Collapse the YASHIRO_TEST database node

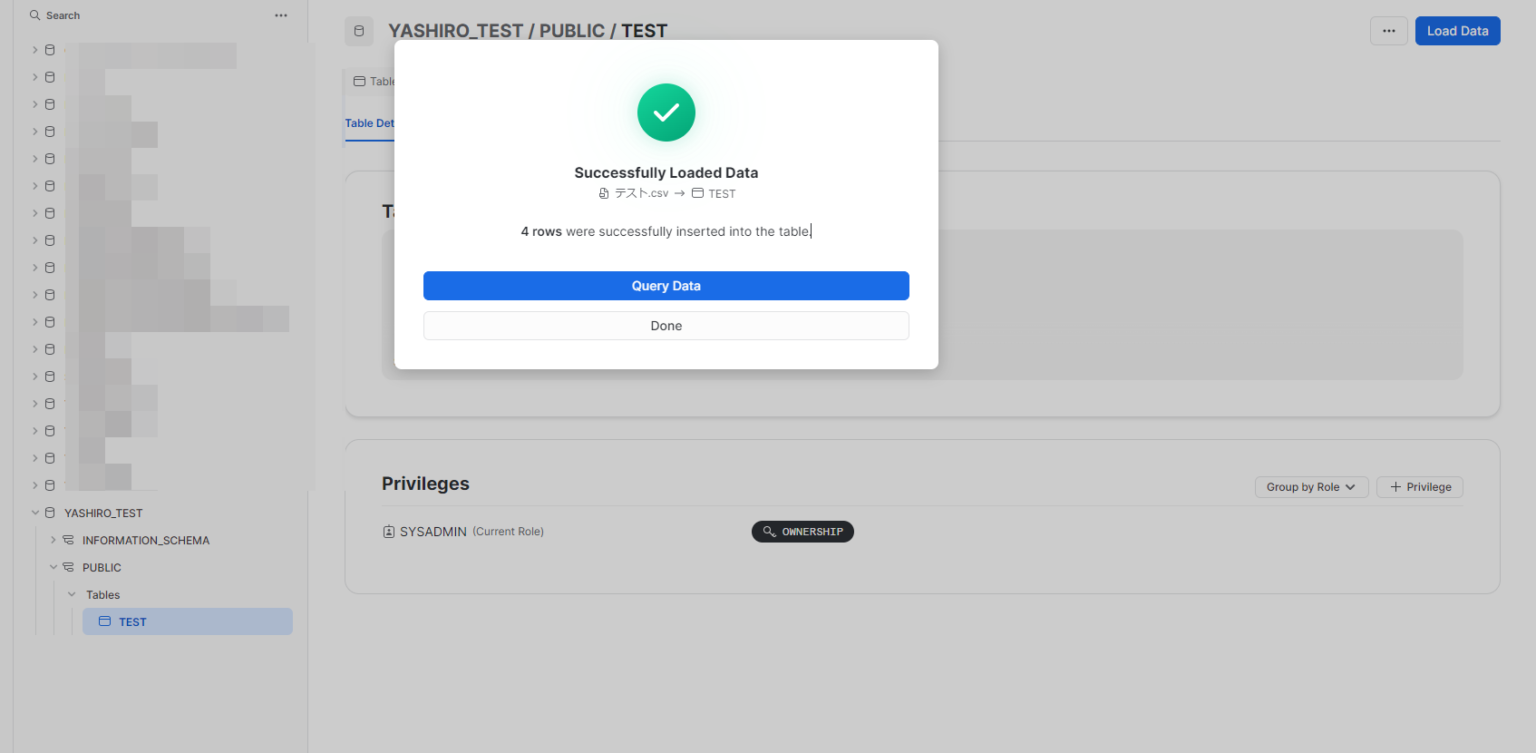click(35, 513)
